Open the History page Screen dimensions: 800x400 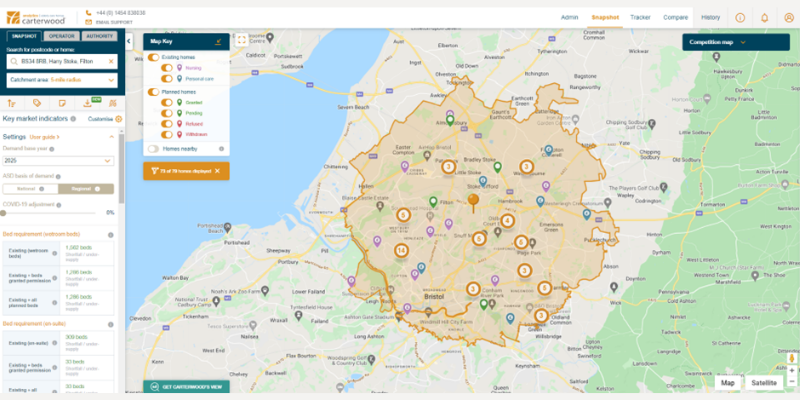click(x=710, y=17)
